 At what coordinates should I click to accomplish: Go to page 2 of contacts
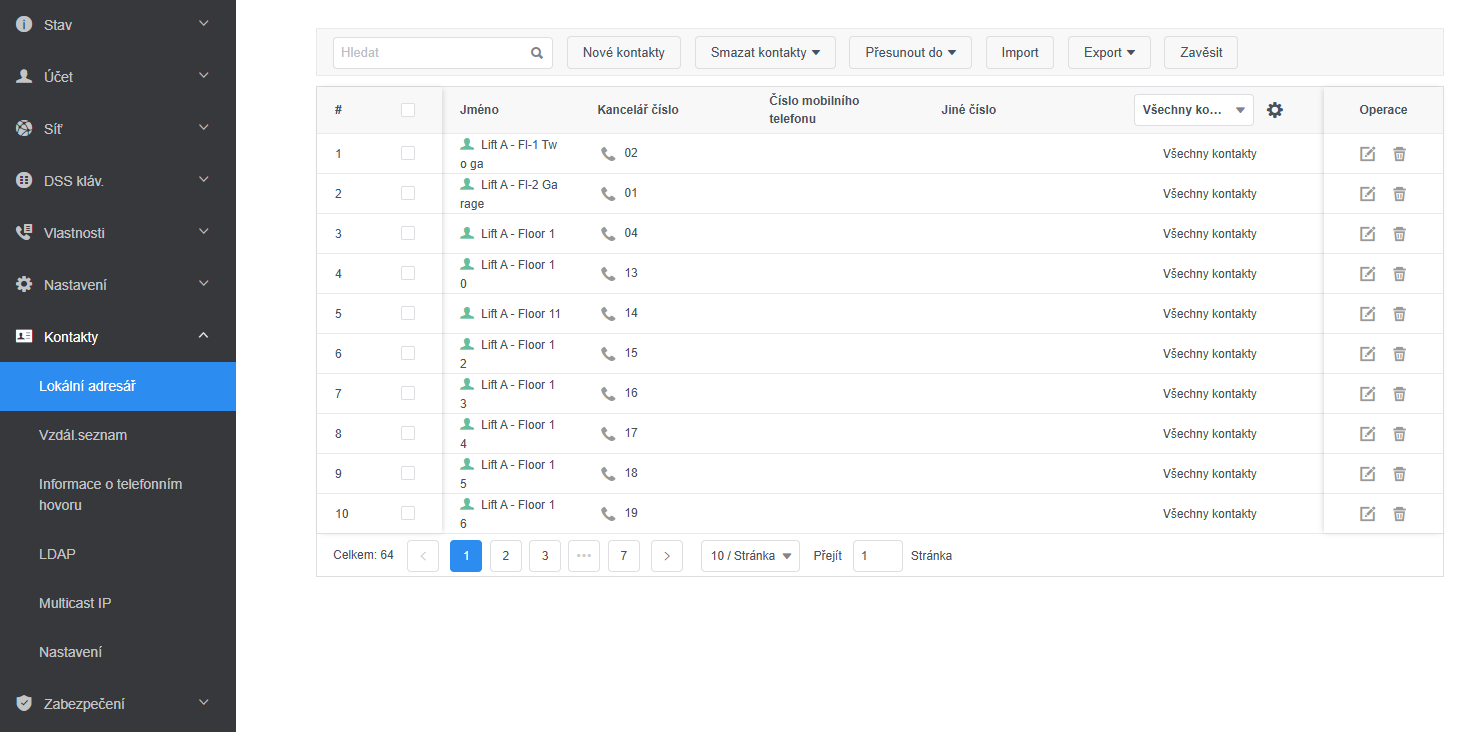(x=506, y=556)
